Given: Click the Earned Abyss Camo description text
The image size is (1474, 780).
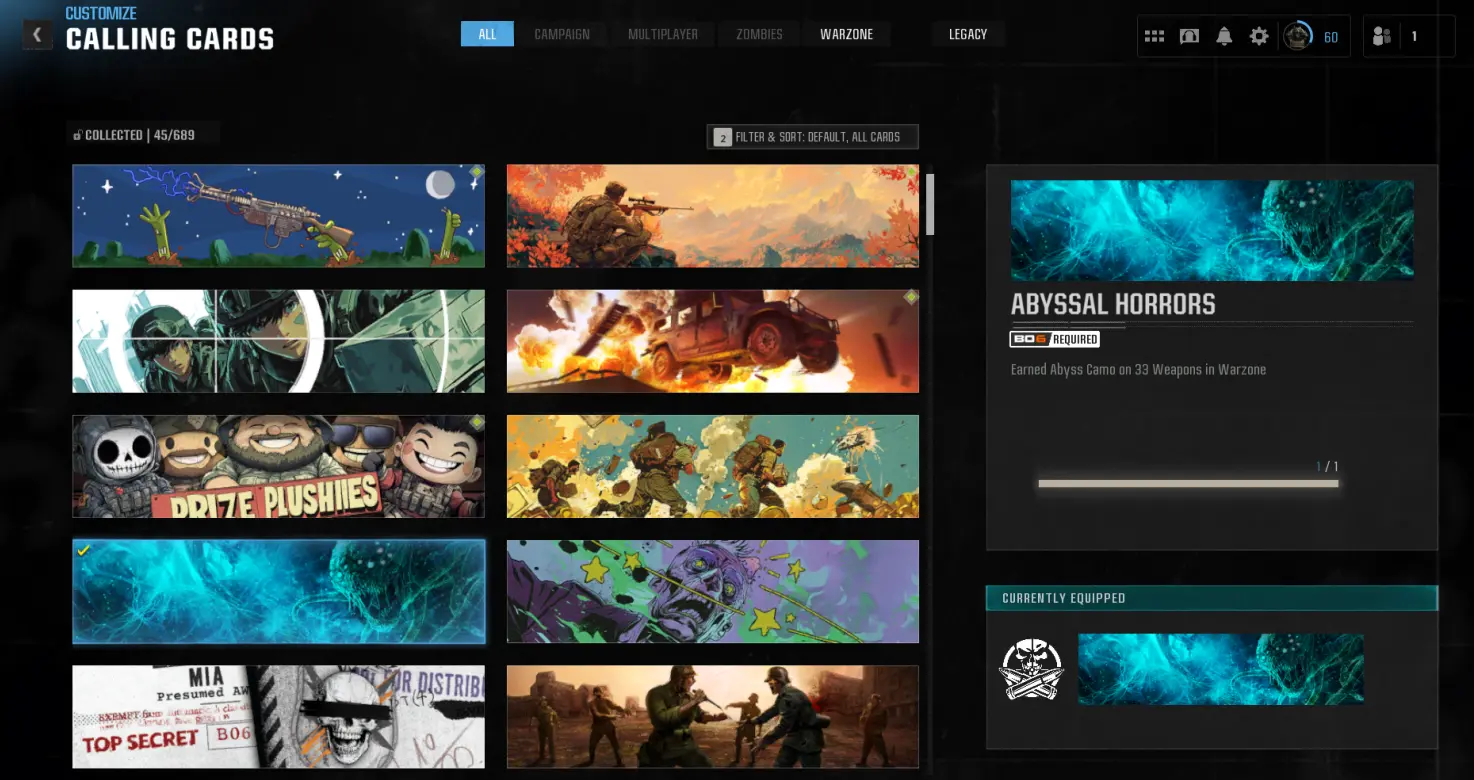Looking at the screenshot, I should point(1138,370).
